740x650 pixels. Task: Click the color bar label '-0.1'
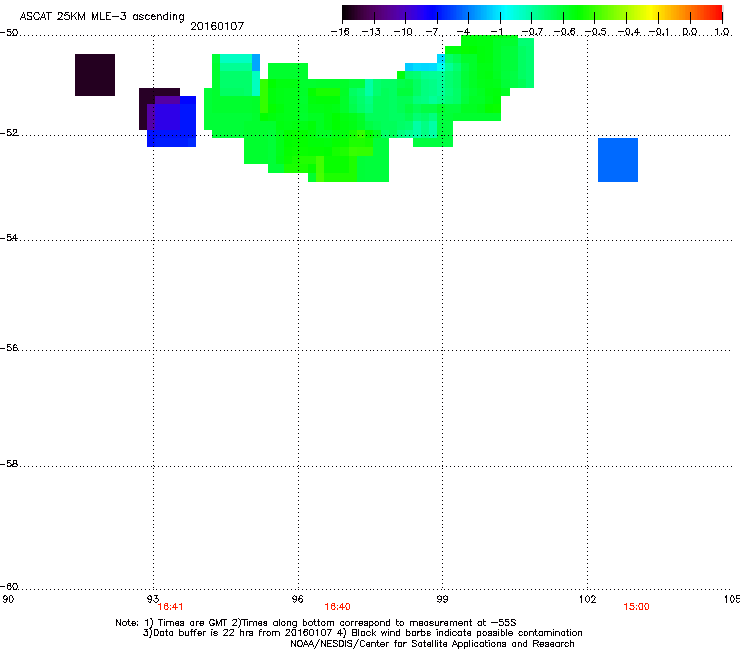pos(659,32)
